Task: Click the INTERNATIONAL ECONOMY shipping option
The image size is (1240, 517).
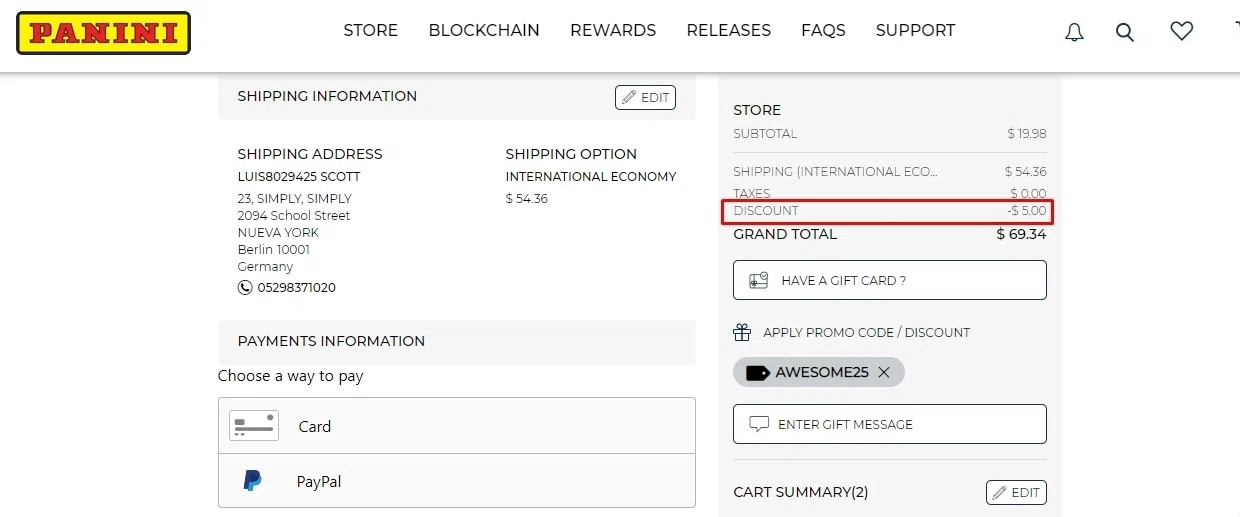Action: (591, 177)
